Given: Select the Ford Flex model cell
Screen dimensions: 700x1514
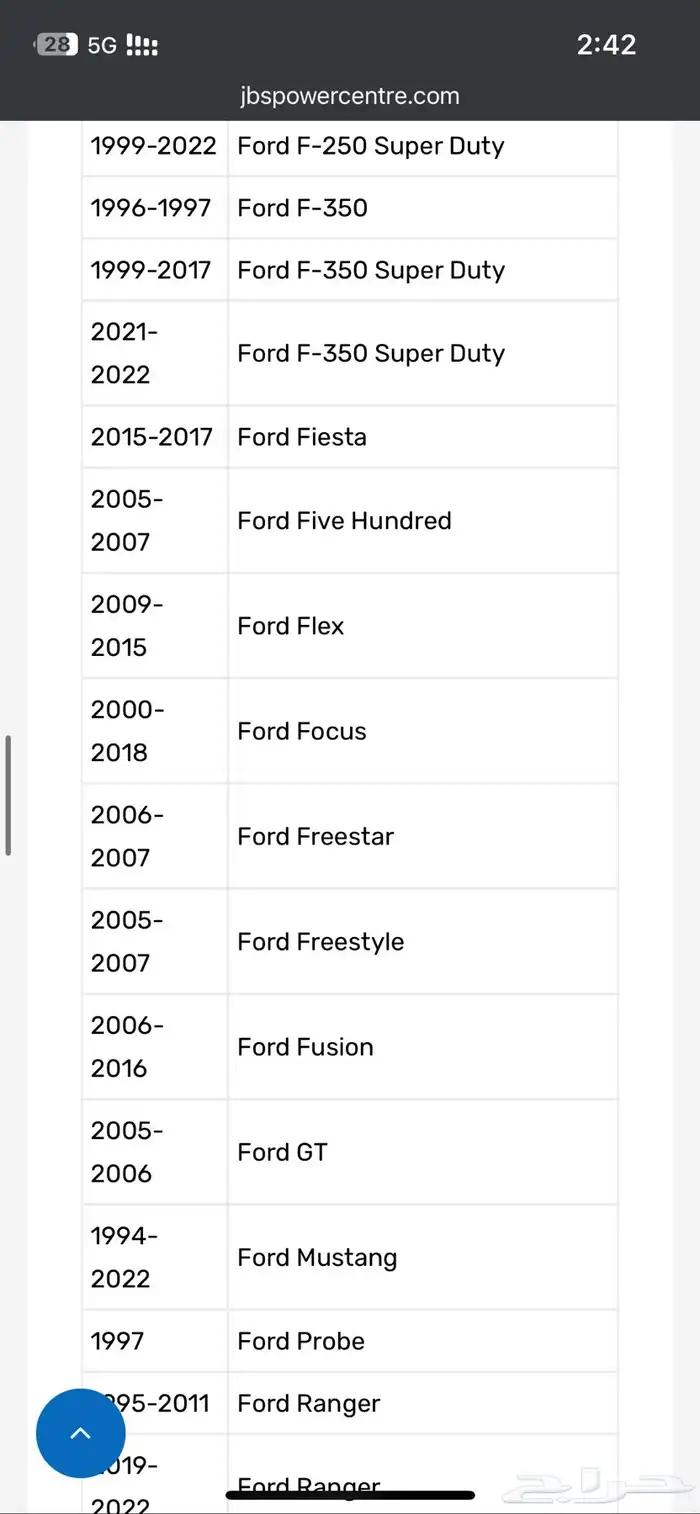Looking at the screenshot, I should [x=291, y=626].
